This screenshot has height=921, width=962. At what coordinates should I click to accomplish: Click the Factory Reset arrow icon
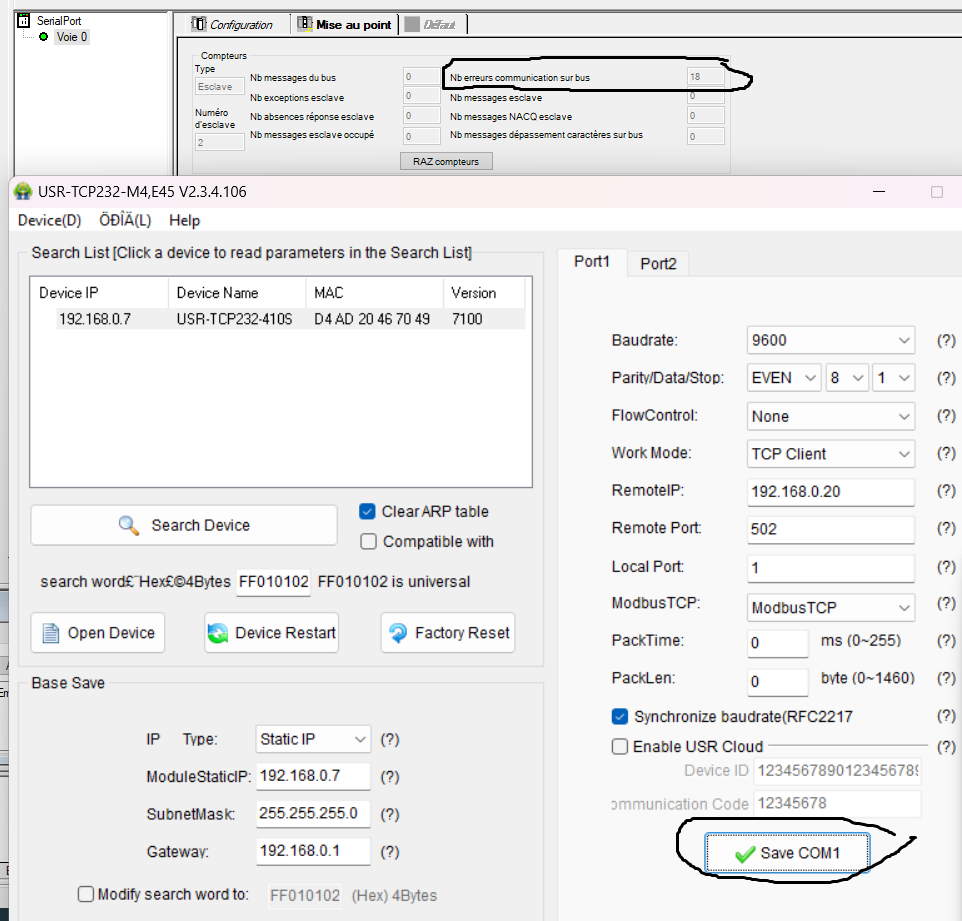pos(397,633)
